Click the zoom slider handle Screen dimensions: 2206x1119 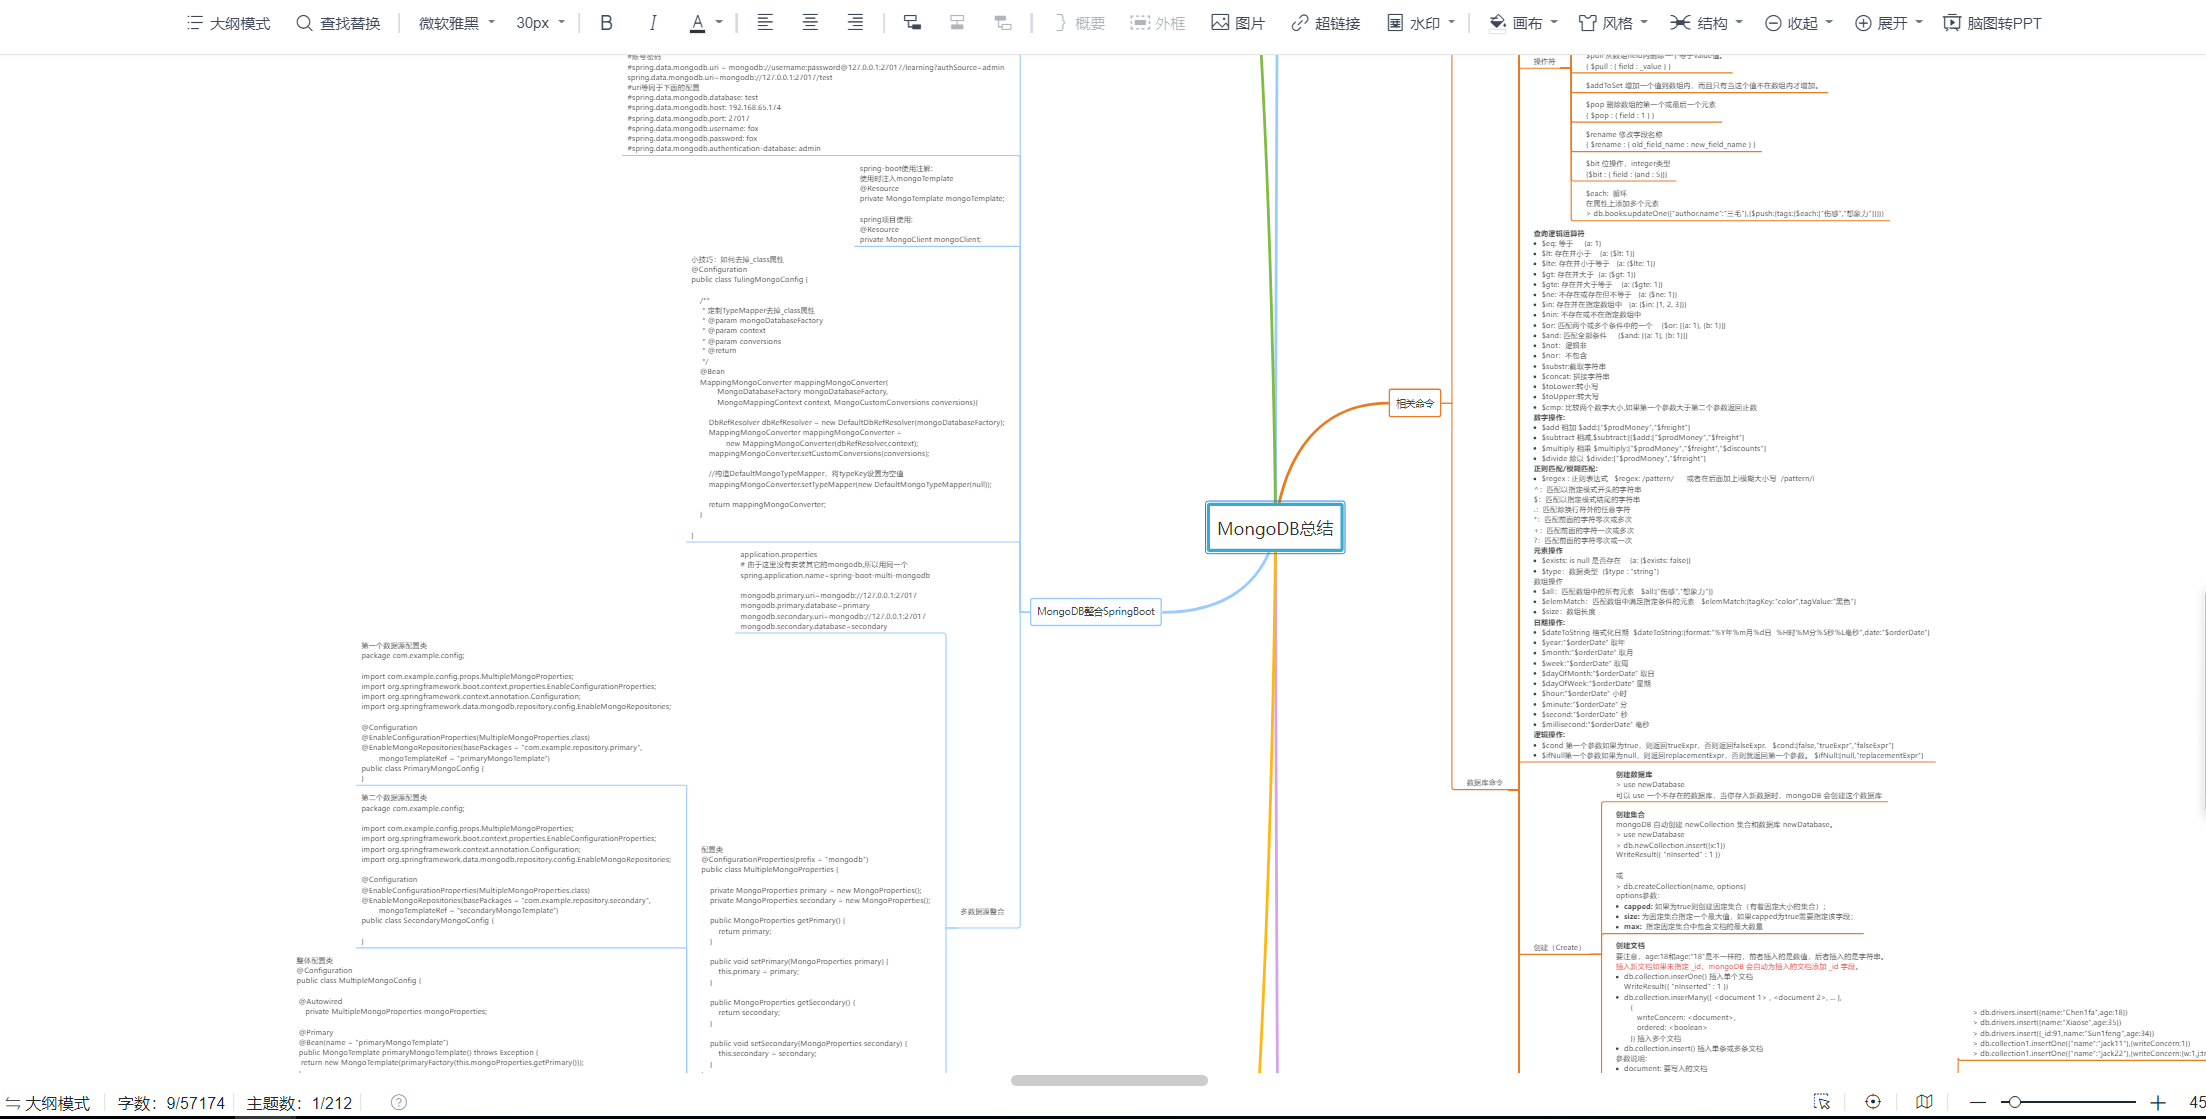click(x=2015, y=1102)
